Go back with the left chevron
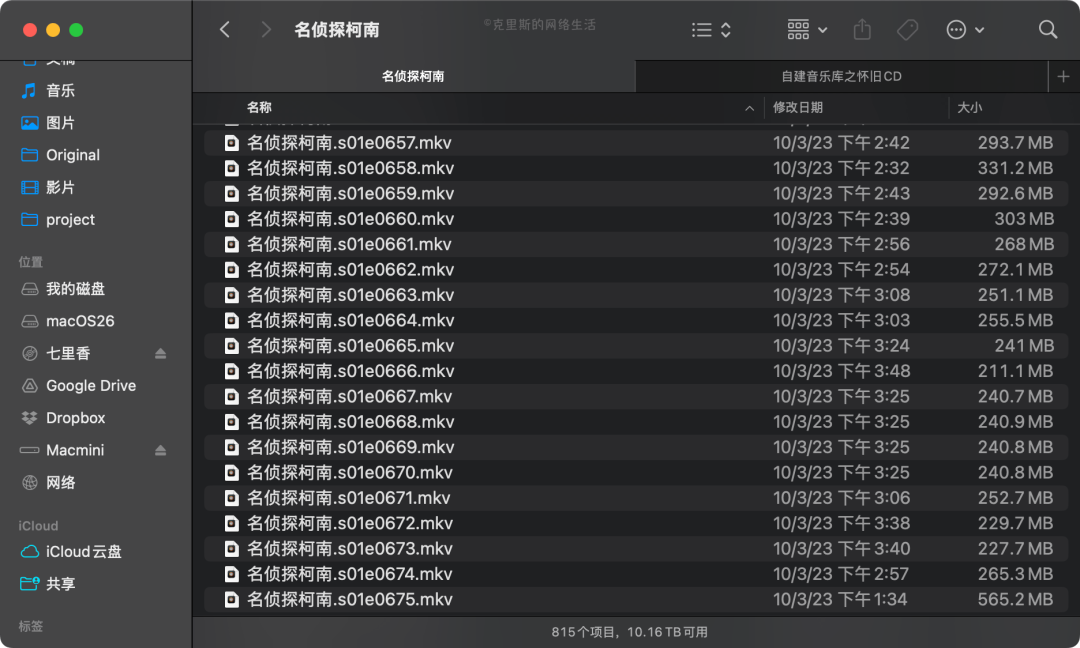 coord(225,30)
